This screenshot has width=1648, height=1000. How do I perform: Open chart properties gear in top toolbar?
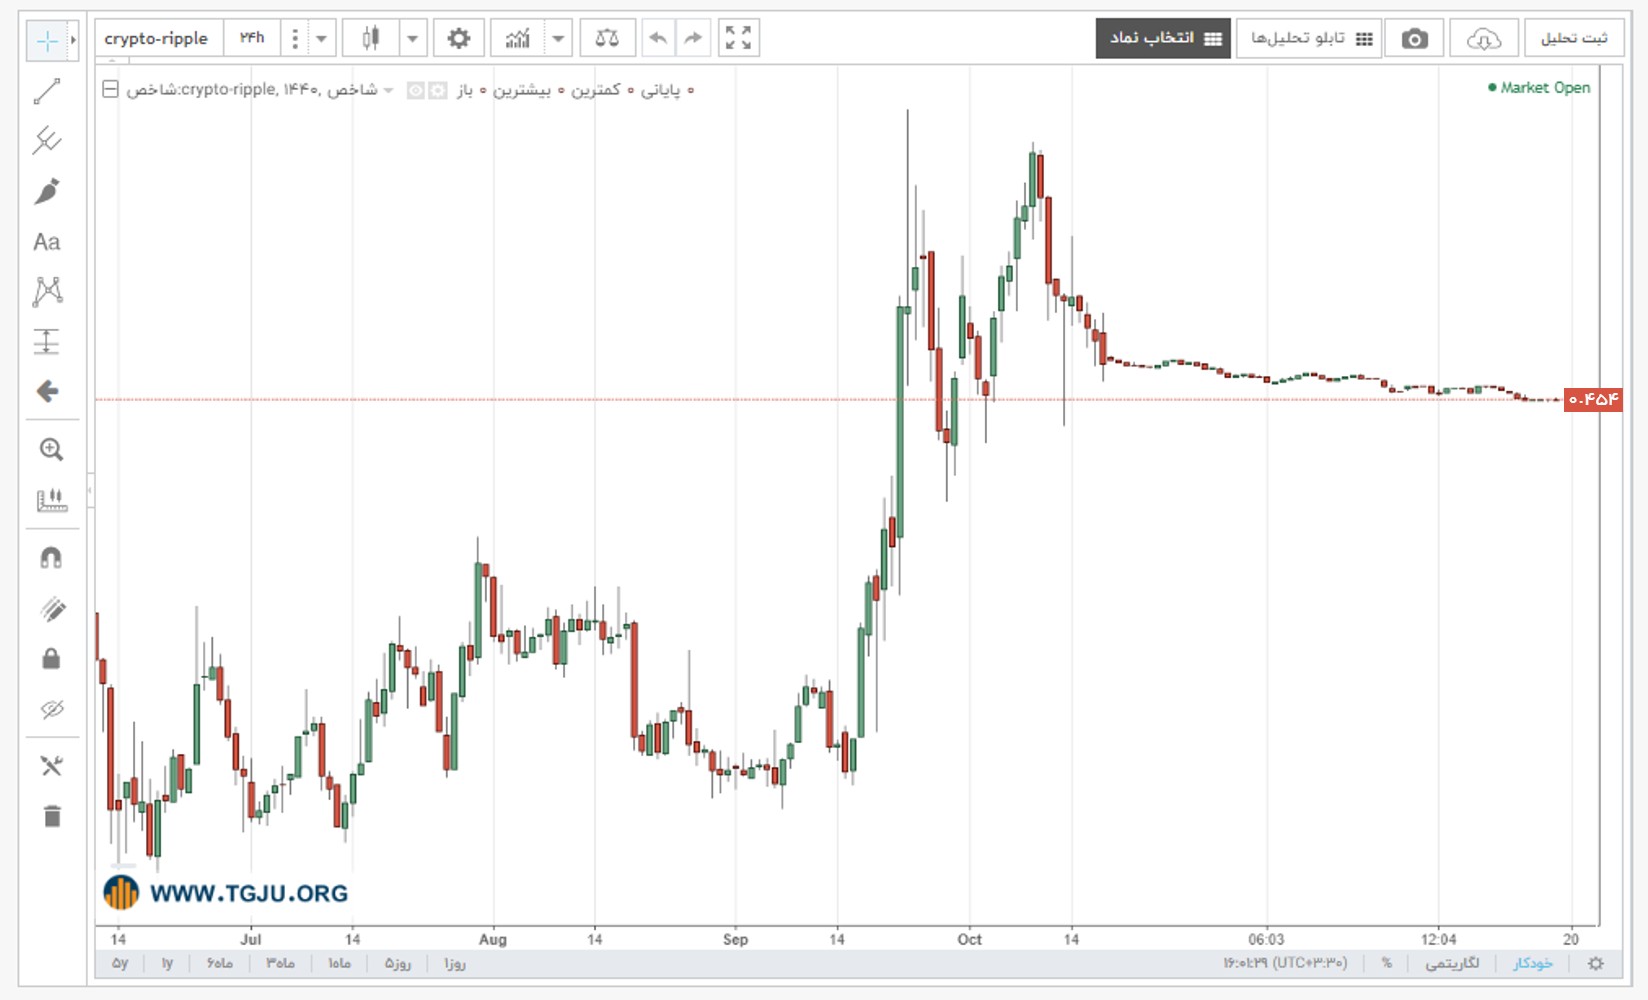(459, 39)
